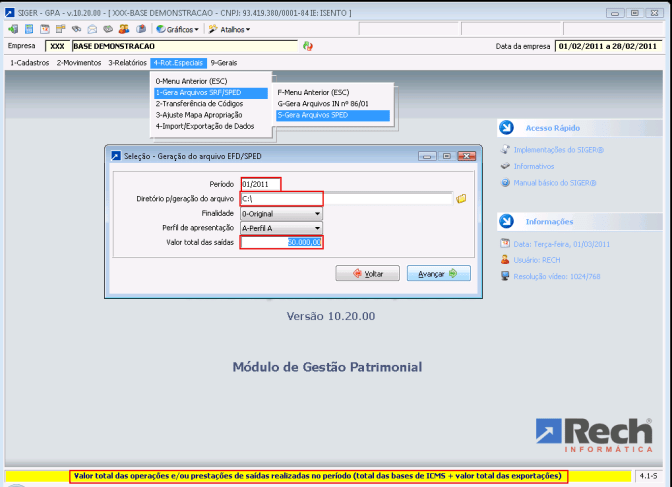
Task: Maximize the Seleção EFD/SPED dialog
Action: [447, 156]
